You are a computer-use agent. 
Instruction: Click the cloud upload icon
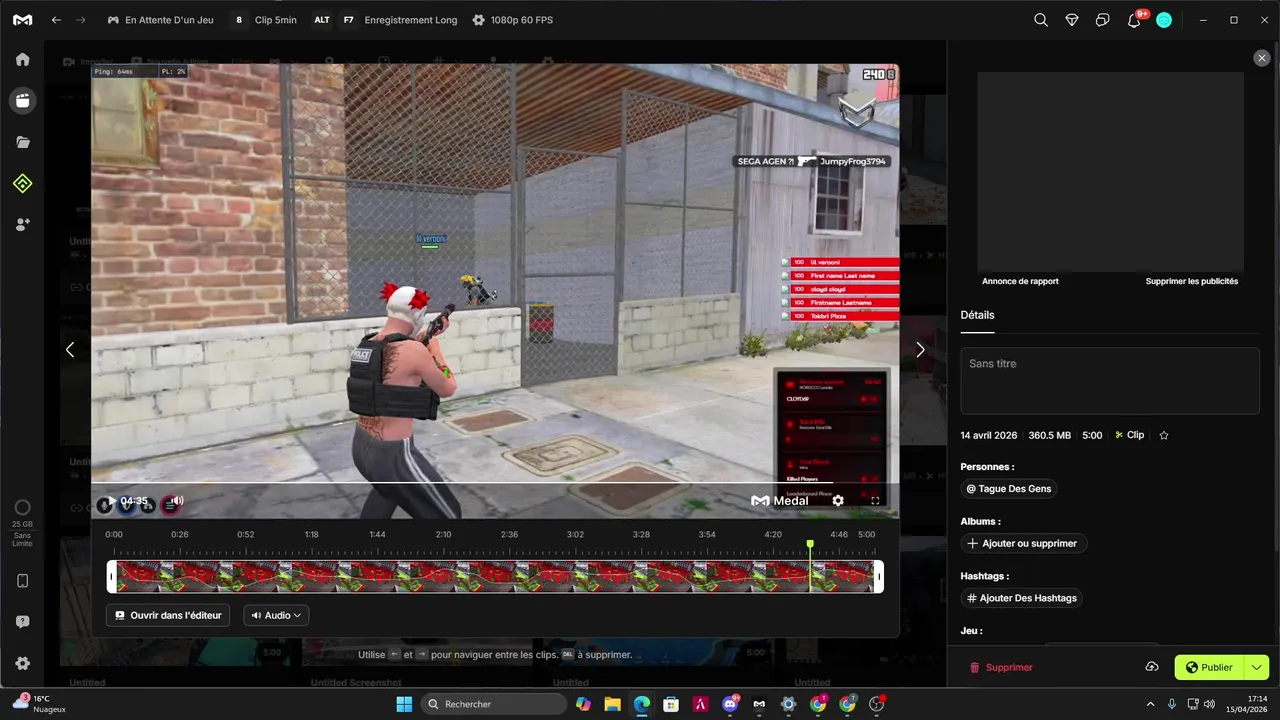coord(1152,667)
